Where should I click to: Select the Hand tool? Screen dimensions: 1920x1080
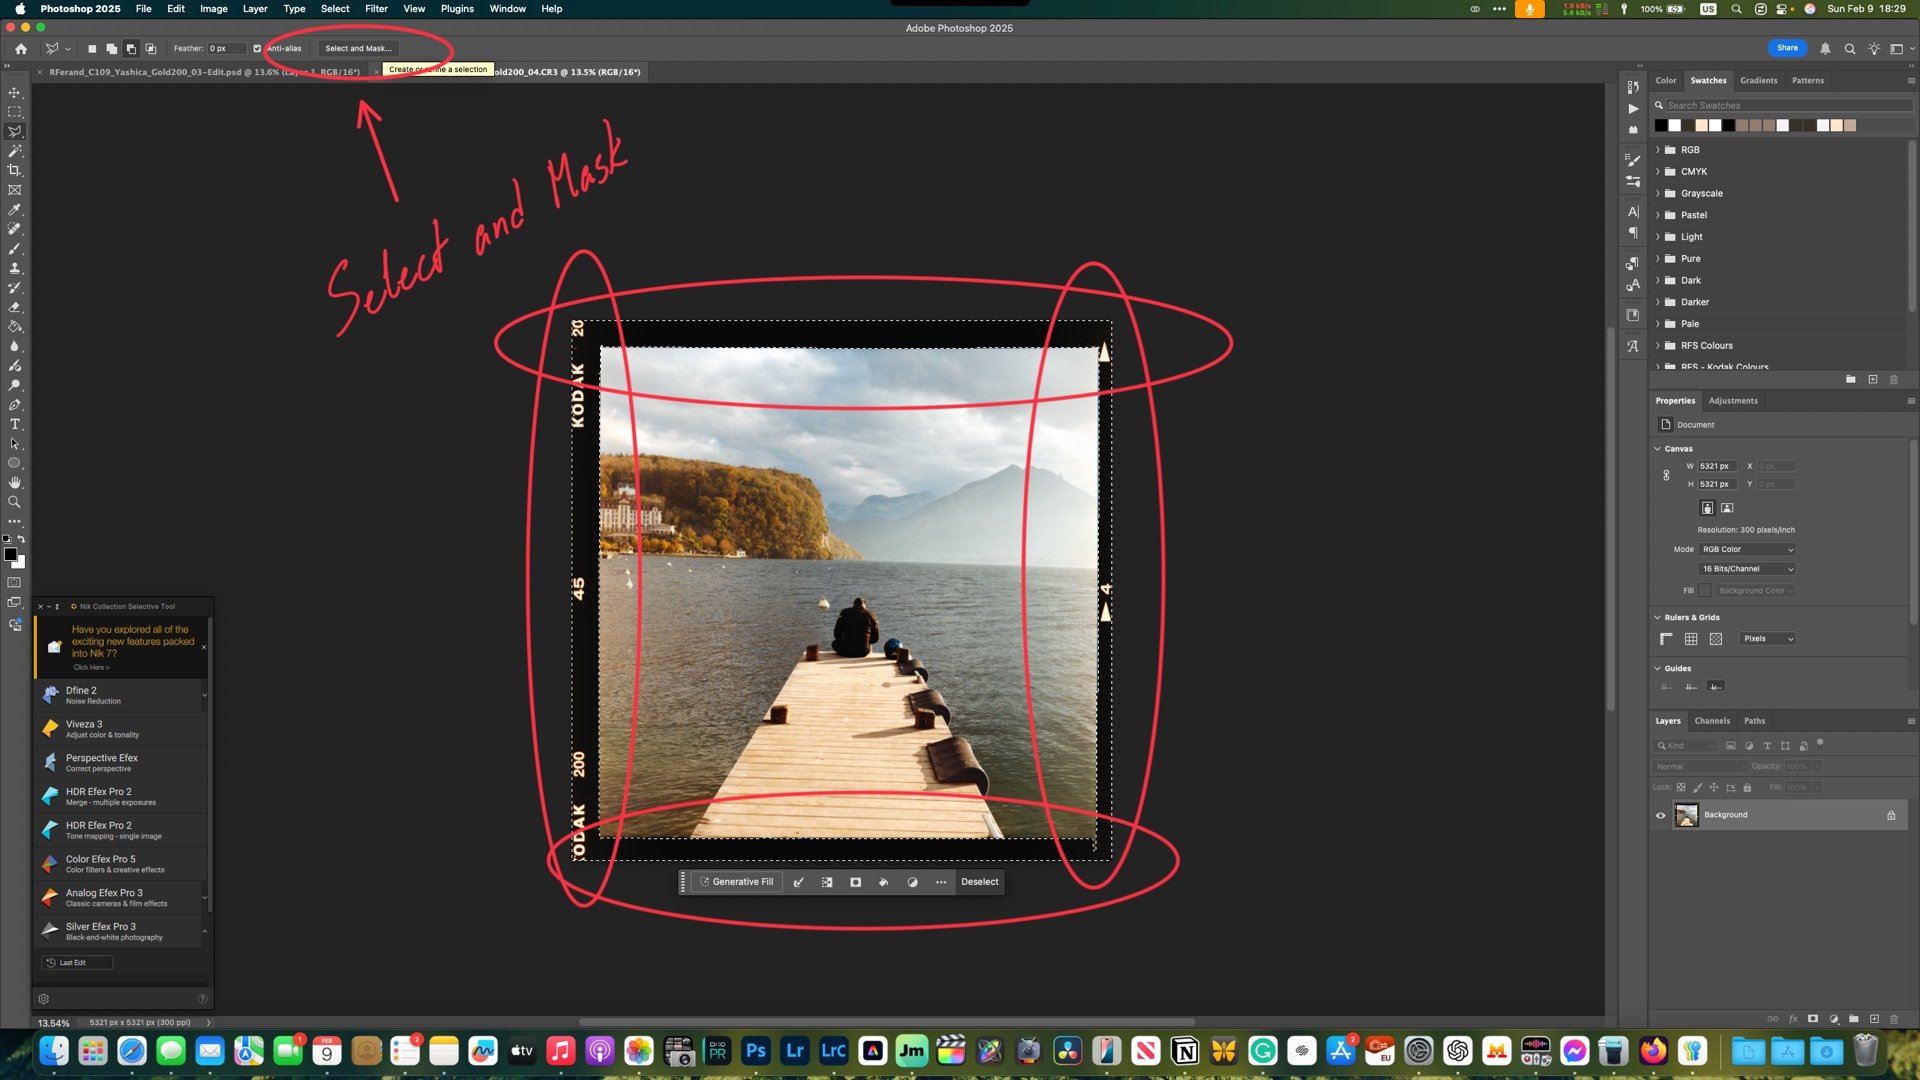[x=14, y=483]
